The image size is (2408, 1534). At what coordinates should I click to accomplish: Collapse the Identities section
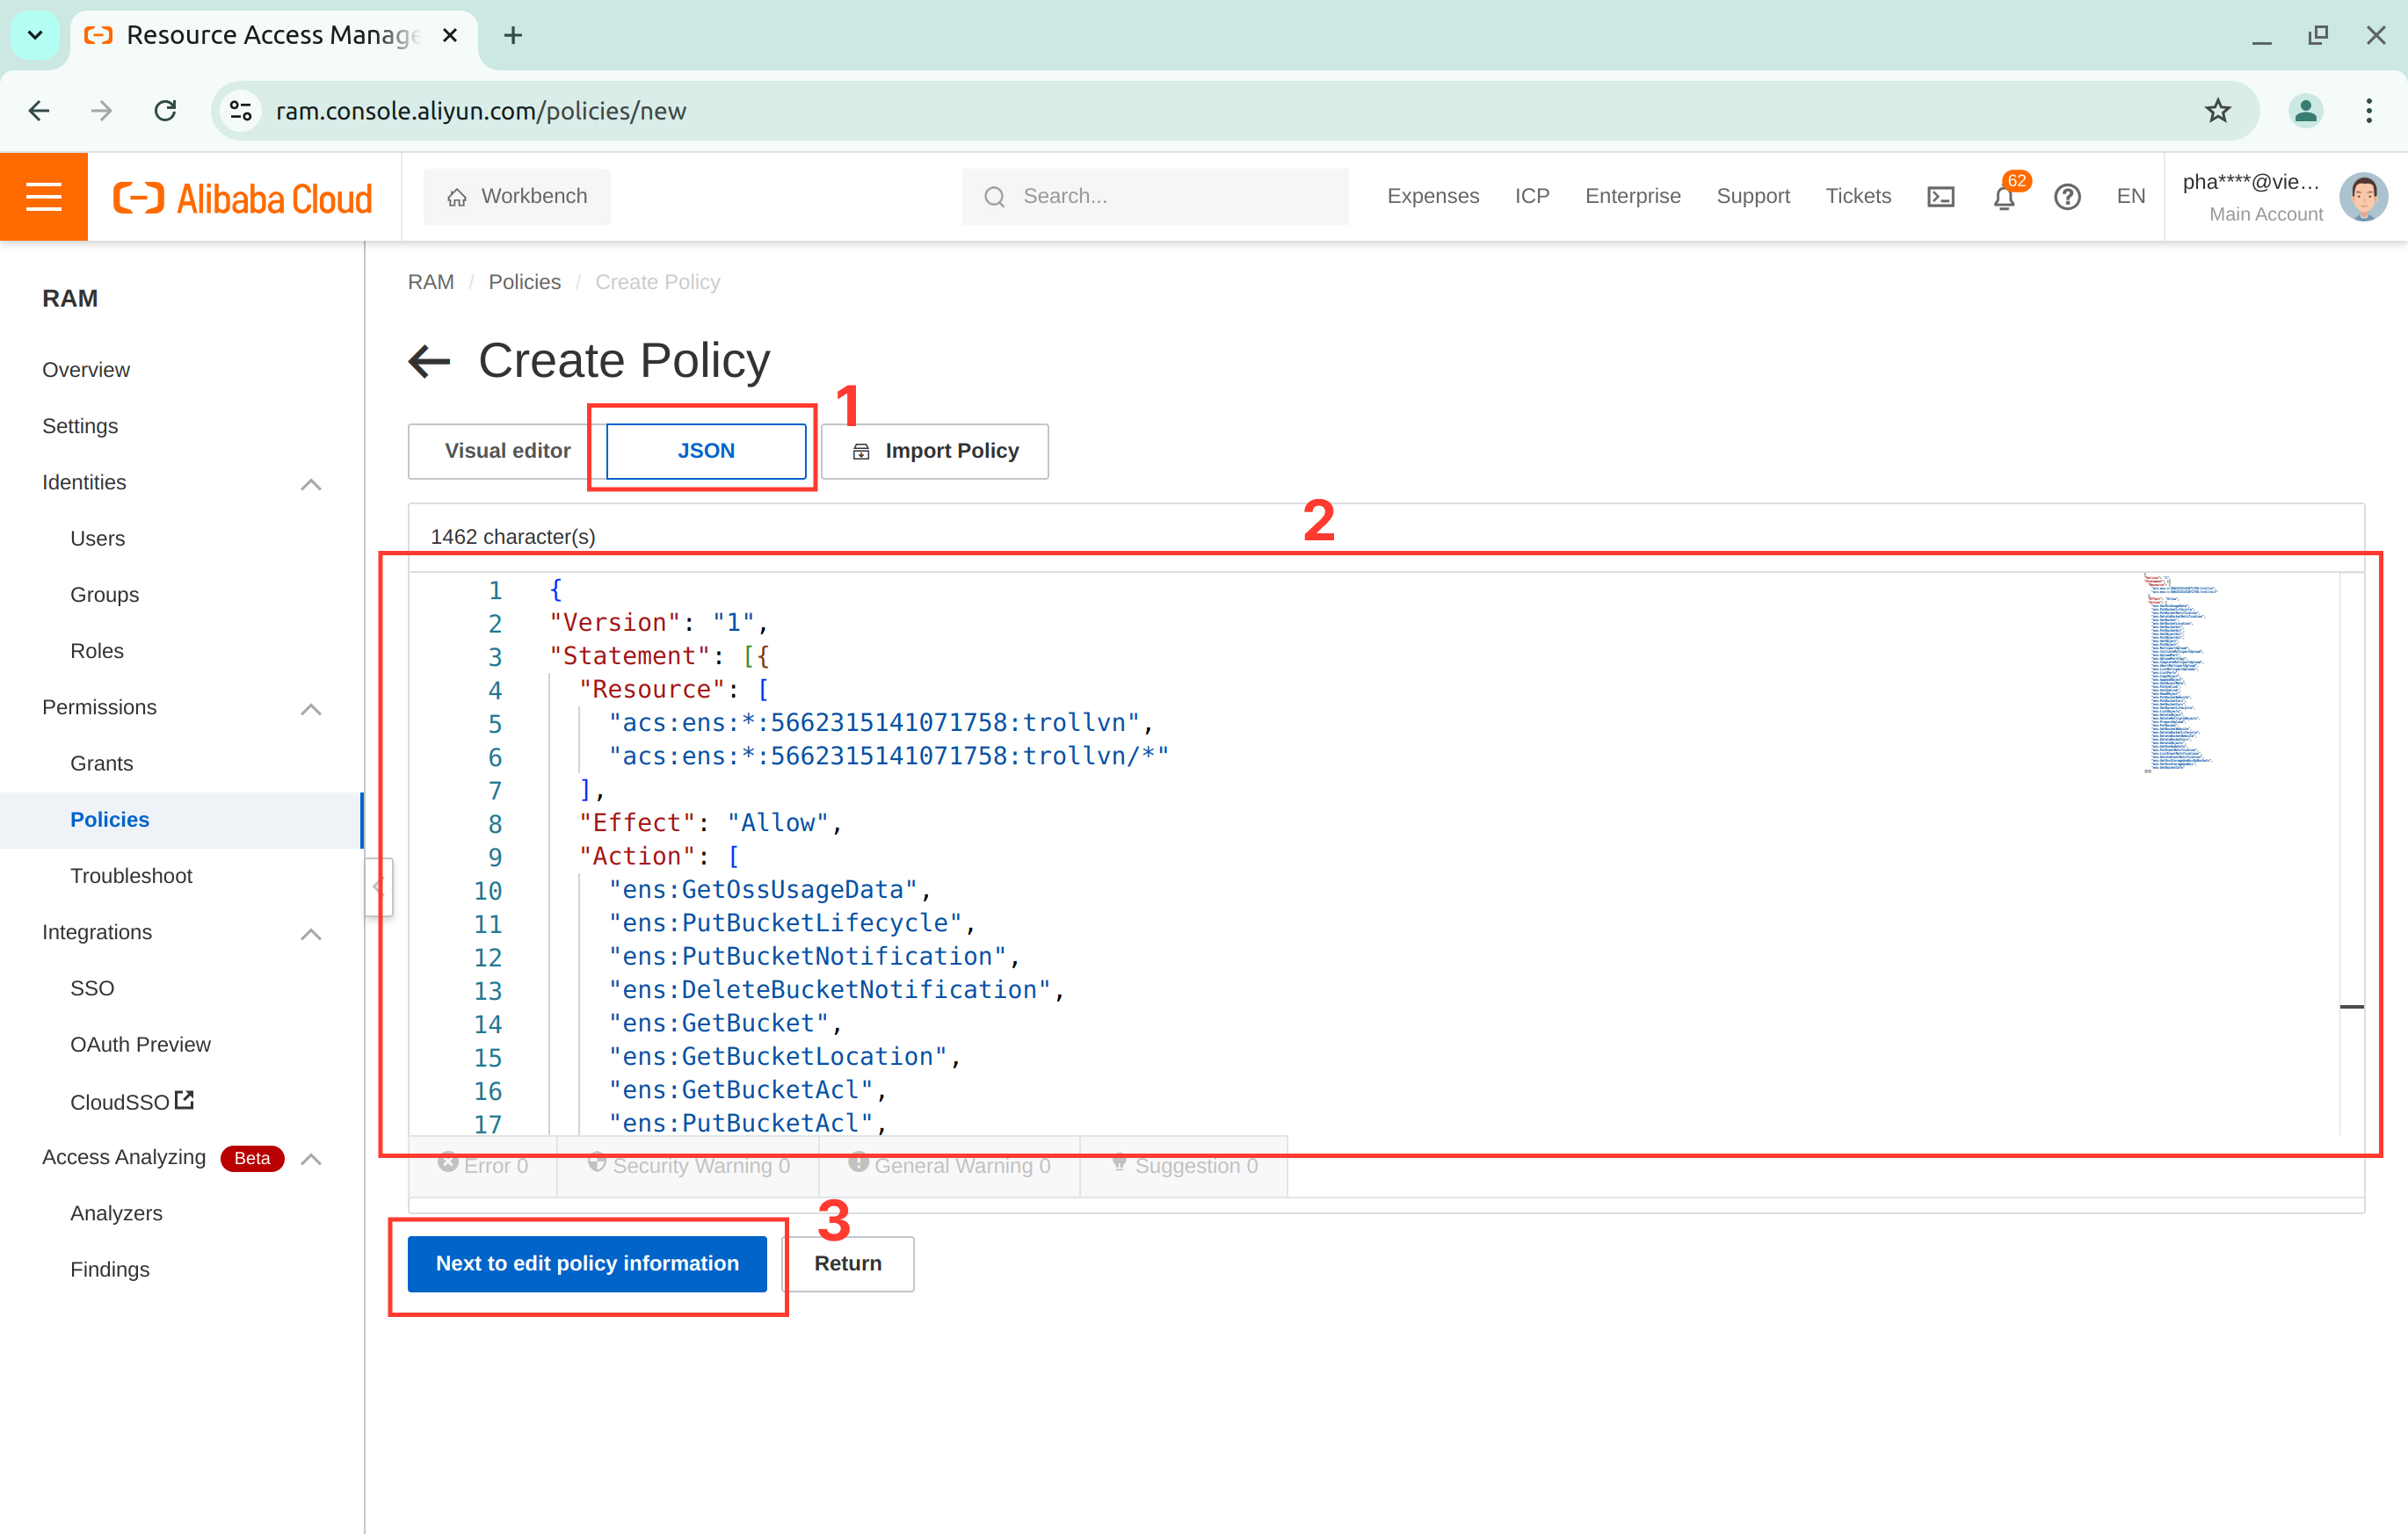pos(311,484)
